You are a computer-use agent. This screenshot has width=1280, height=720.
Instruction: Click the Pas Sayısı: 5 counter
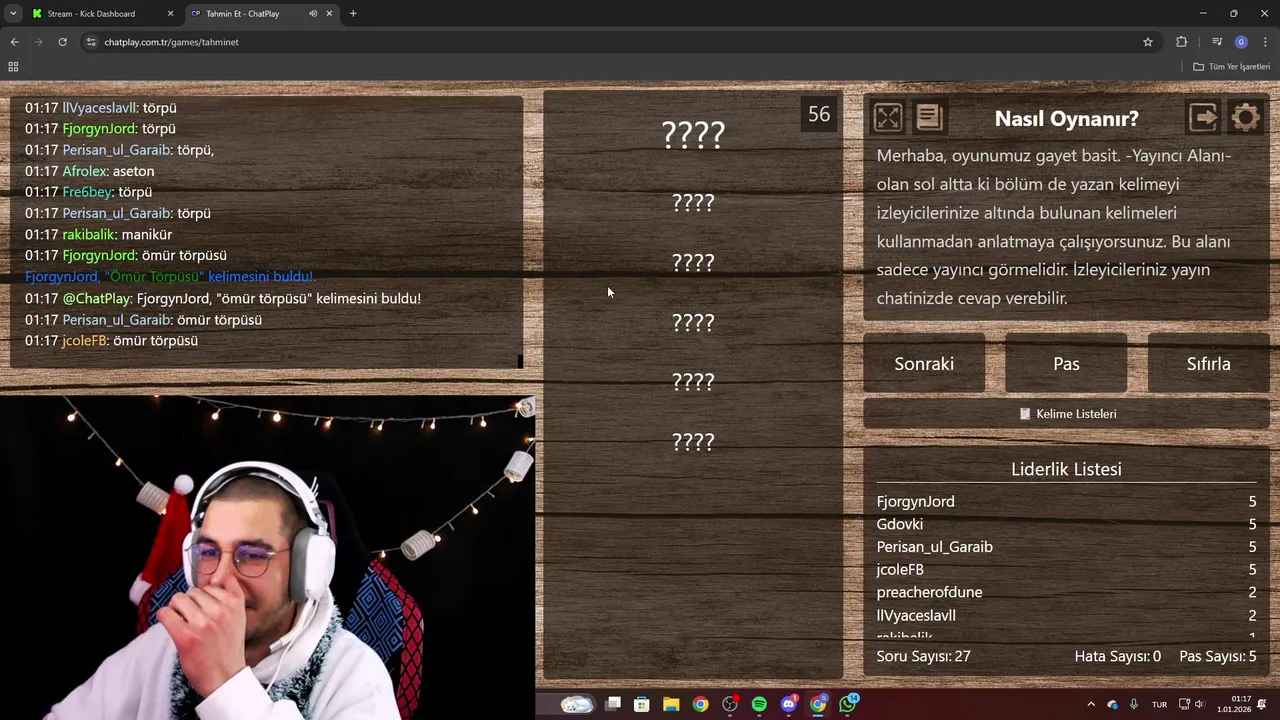(x=1218, y=656)
